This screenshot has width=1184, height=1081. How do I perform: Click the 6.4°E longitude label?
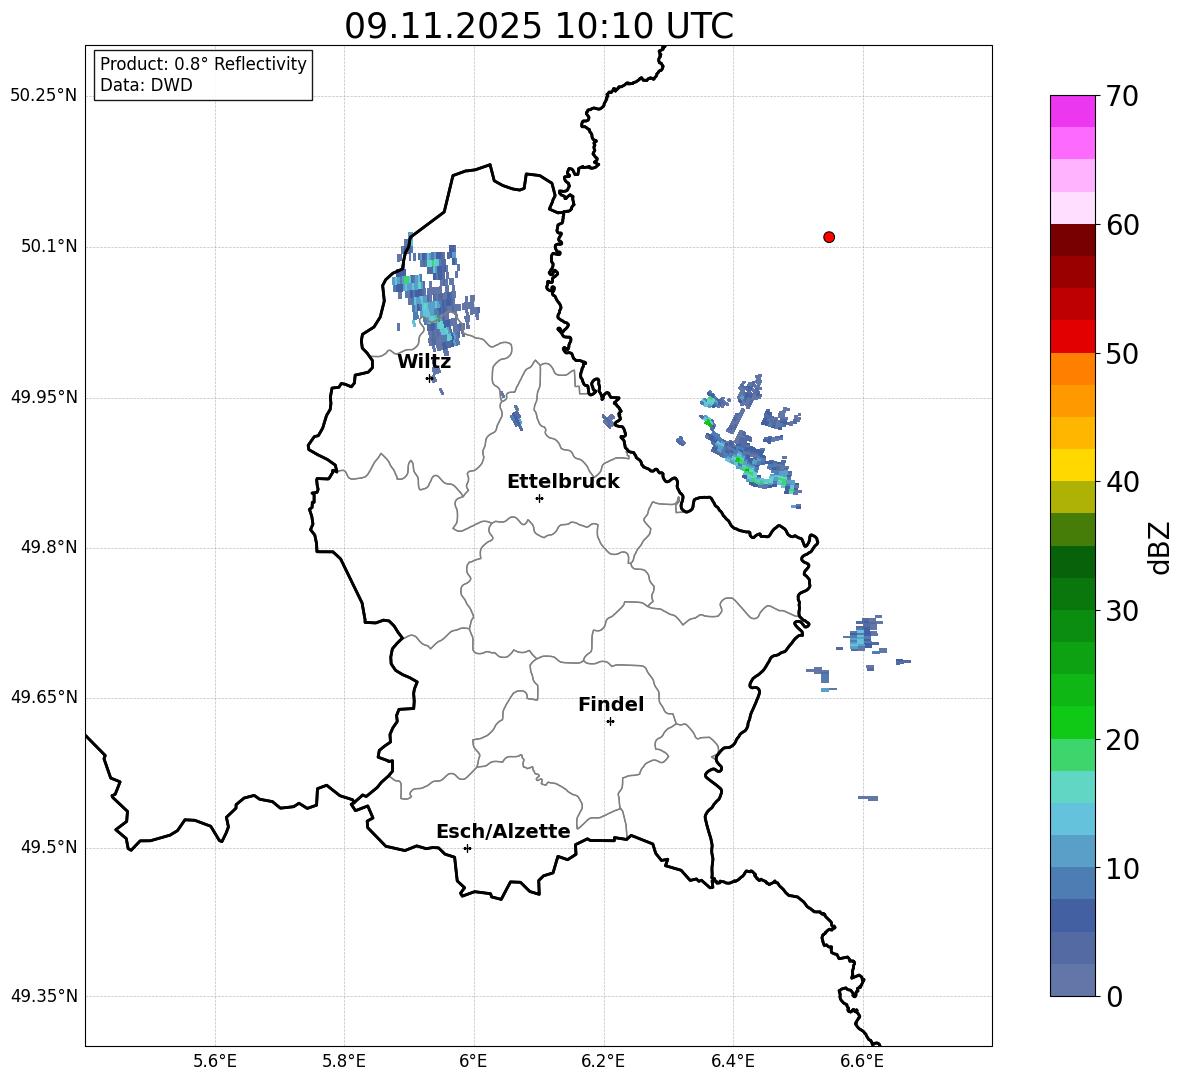pos(732,1061)
